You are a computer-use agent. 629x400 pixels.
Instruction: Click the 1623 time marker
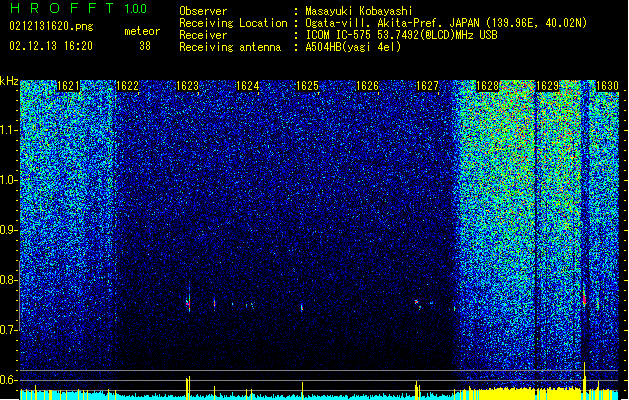point(187,86)
